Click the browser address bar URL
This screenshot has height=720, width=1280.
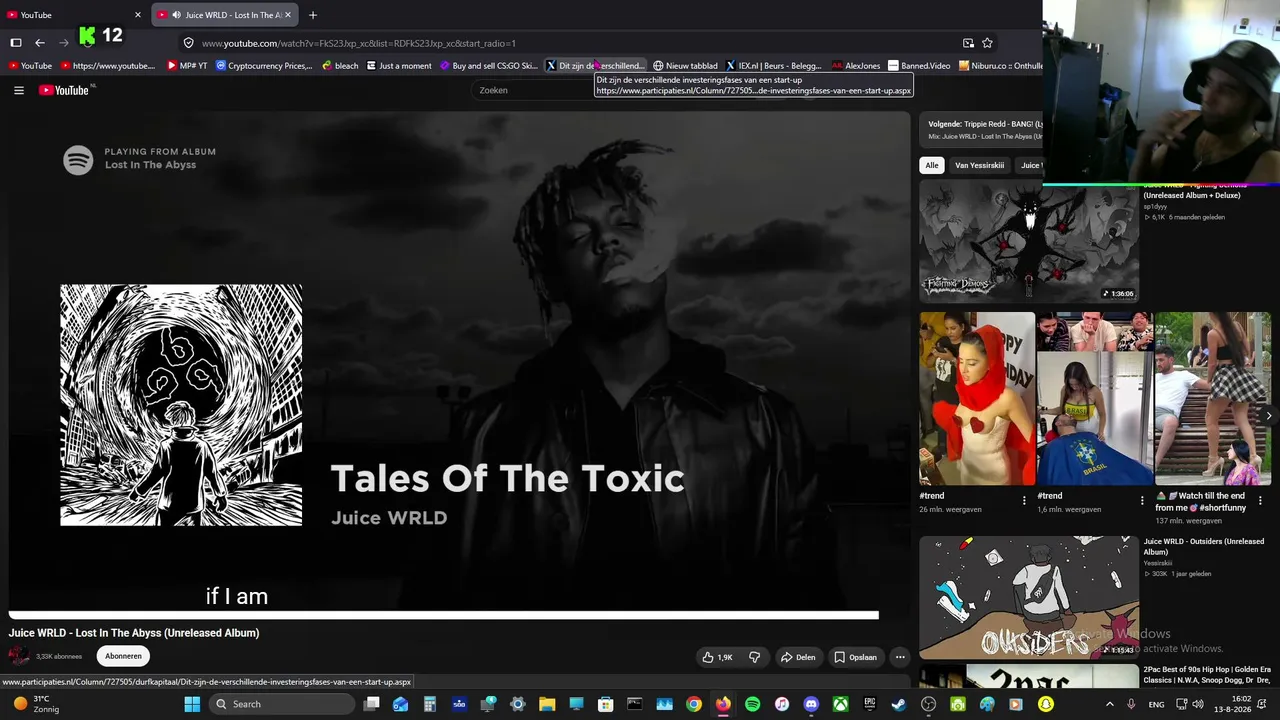coord(359,43)
